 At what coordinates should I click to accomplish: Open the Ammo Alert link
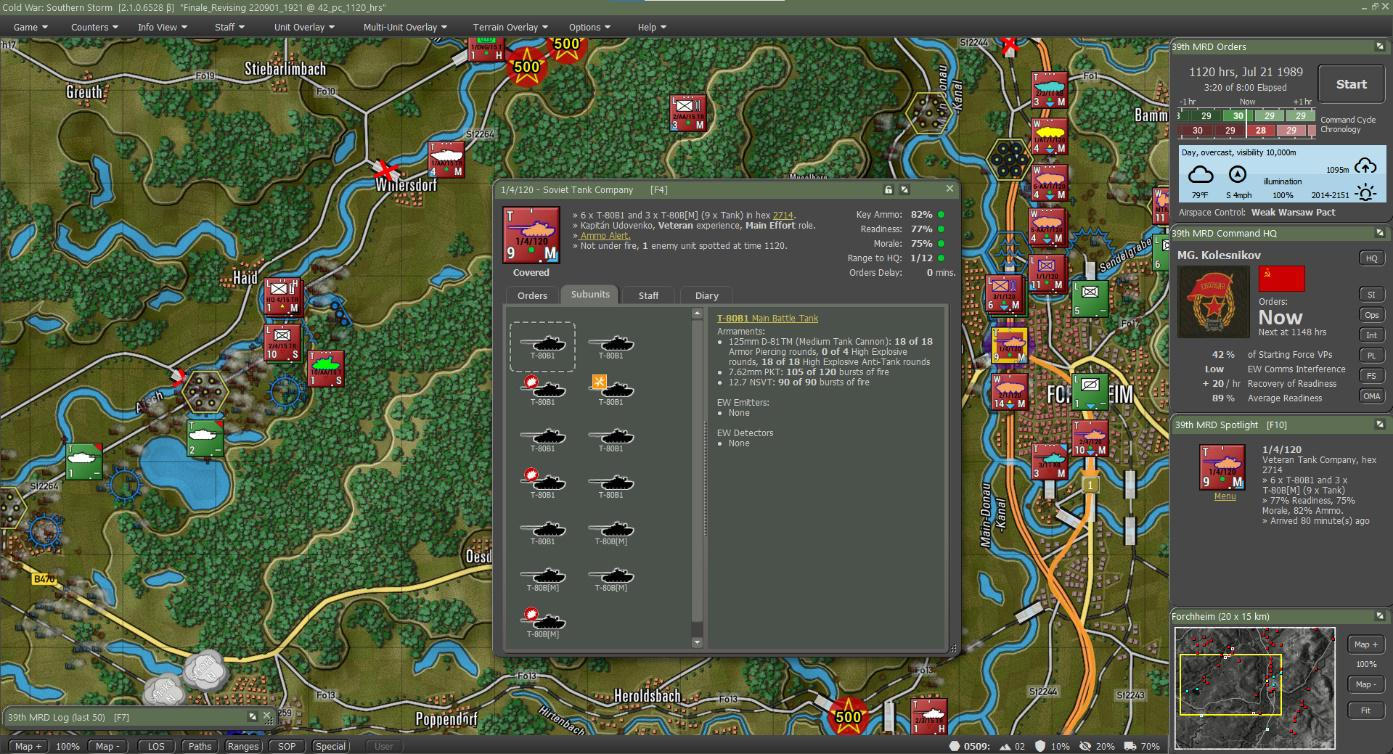pos(605,235)
